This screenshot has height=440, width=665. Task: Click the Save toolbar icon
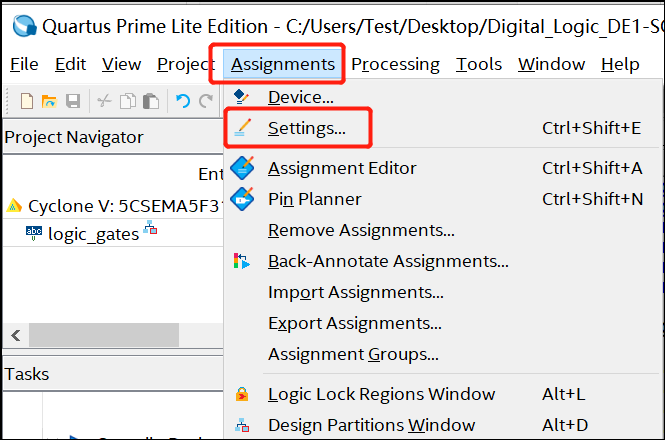pyautogui.click(x=73, y=101)
